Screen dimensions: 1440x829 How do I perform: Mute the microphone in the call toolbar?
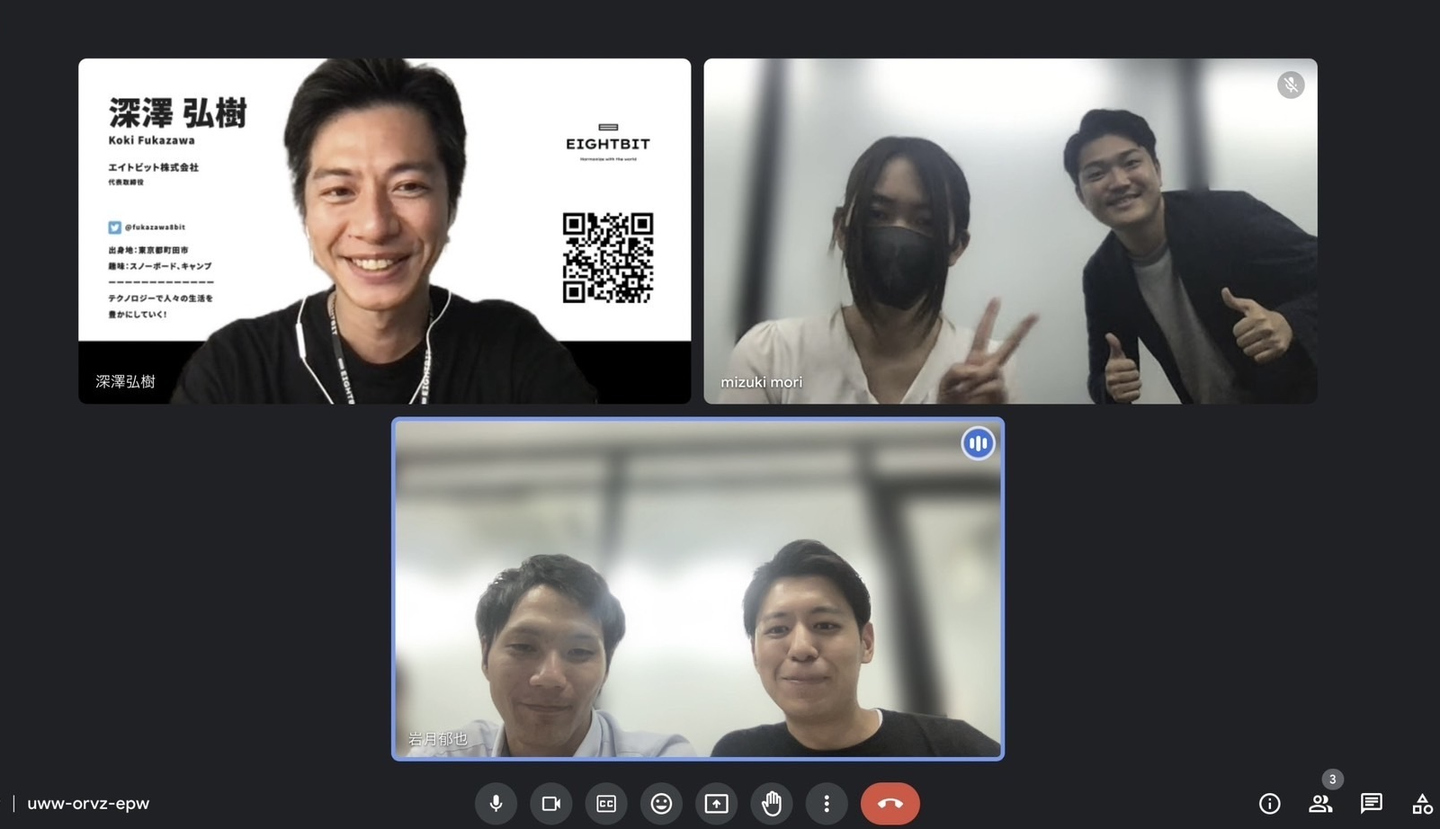click(x=495, y=803)
